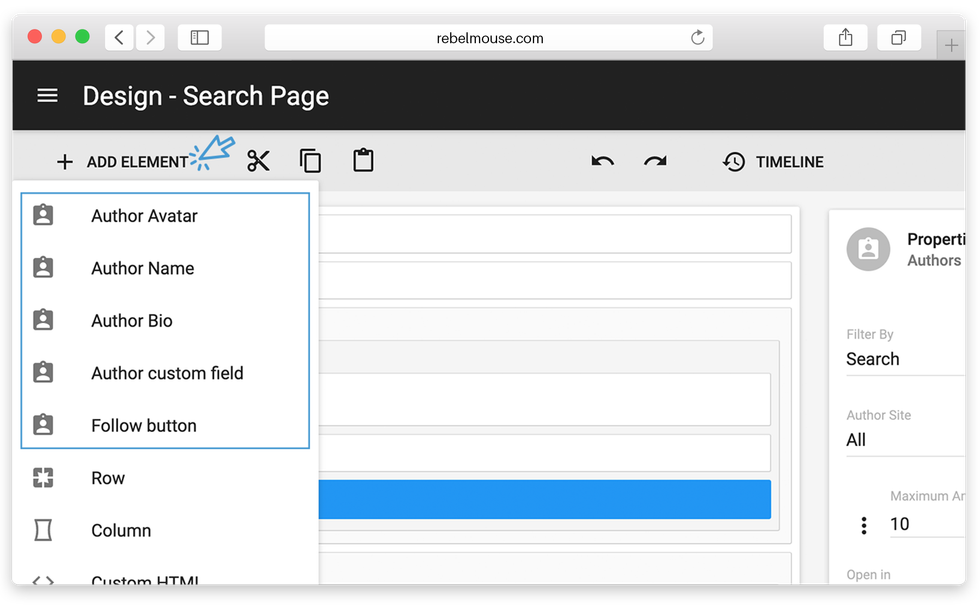Choose Author Bio from element list
This screenshot has width=980, height=608.
pyautogui.click(x=132, y=321)
